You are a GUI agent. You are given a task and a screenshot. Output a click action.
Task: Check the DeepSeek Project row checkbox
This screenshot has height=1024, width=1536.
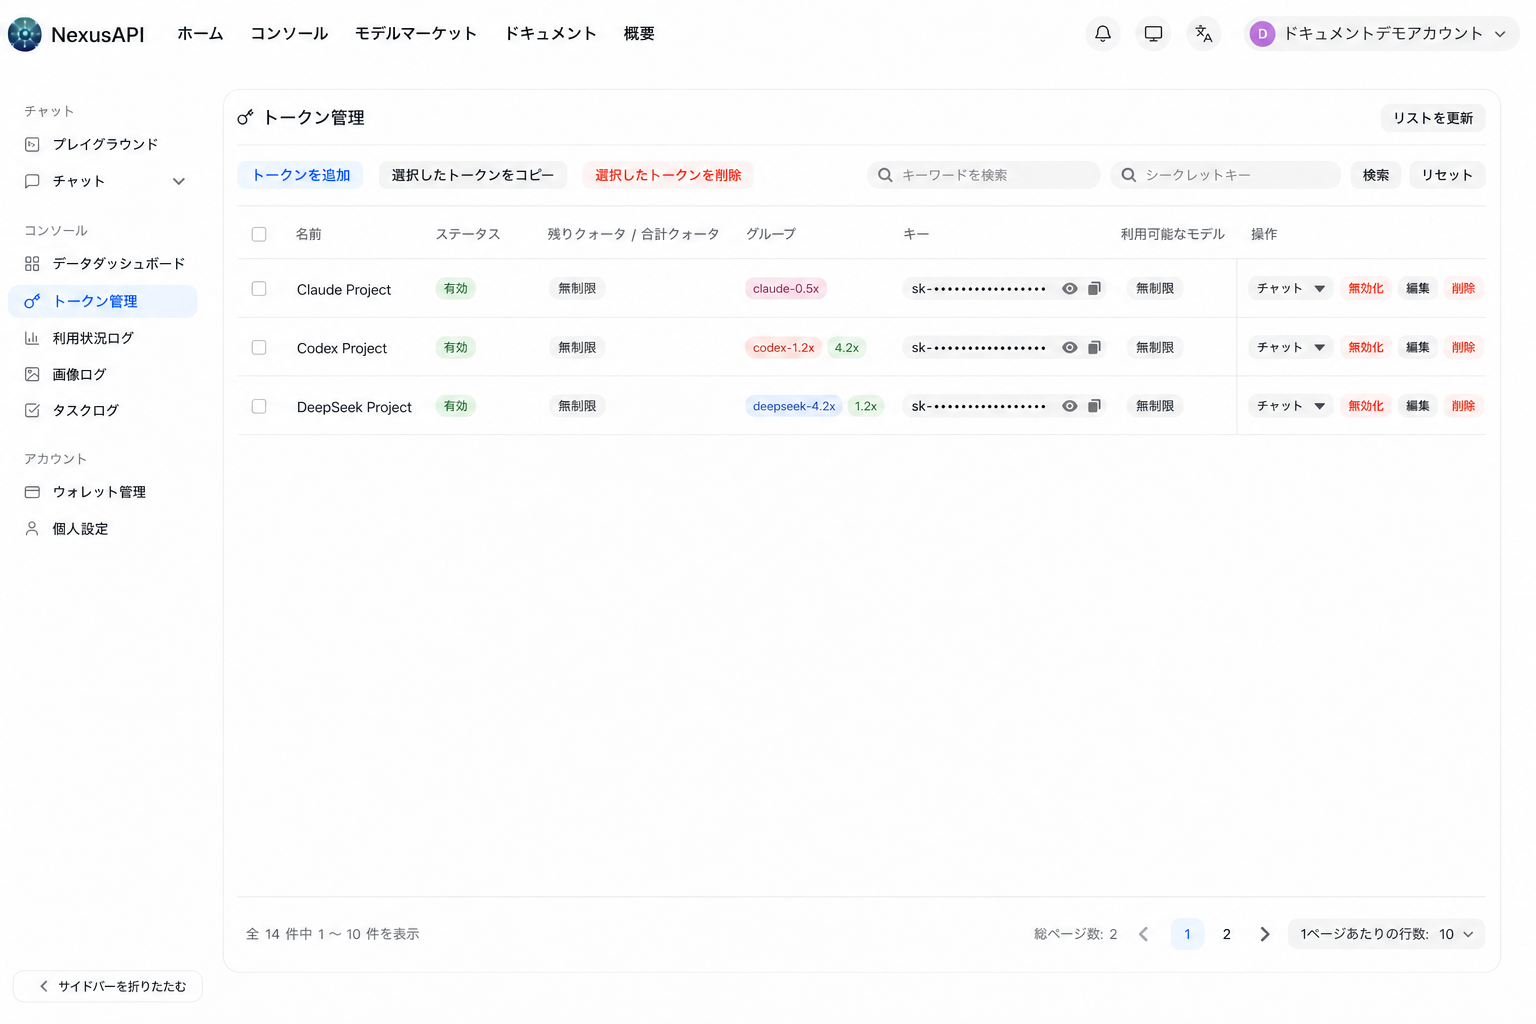(259, 406)
